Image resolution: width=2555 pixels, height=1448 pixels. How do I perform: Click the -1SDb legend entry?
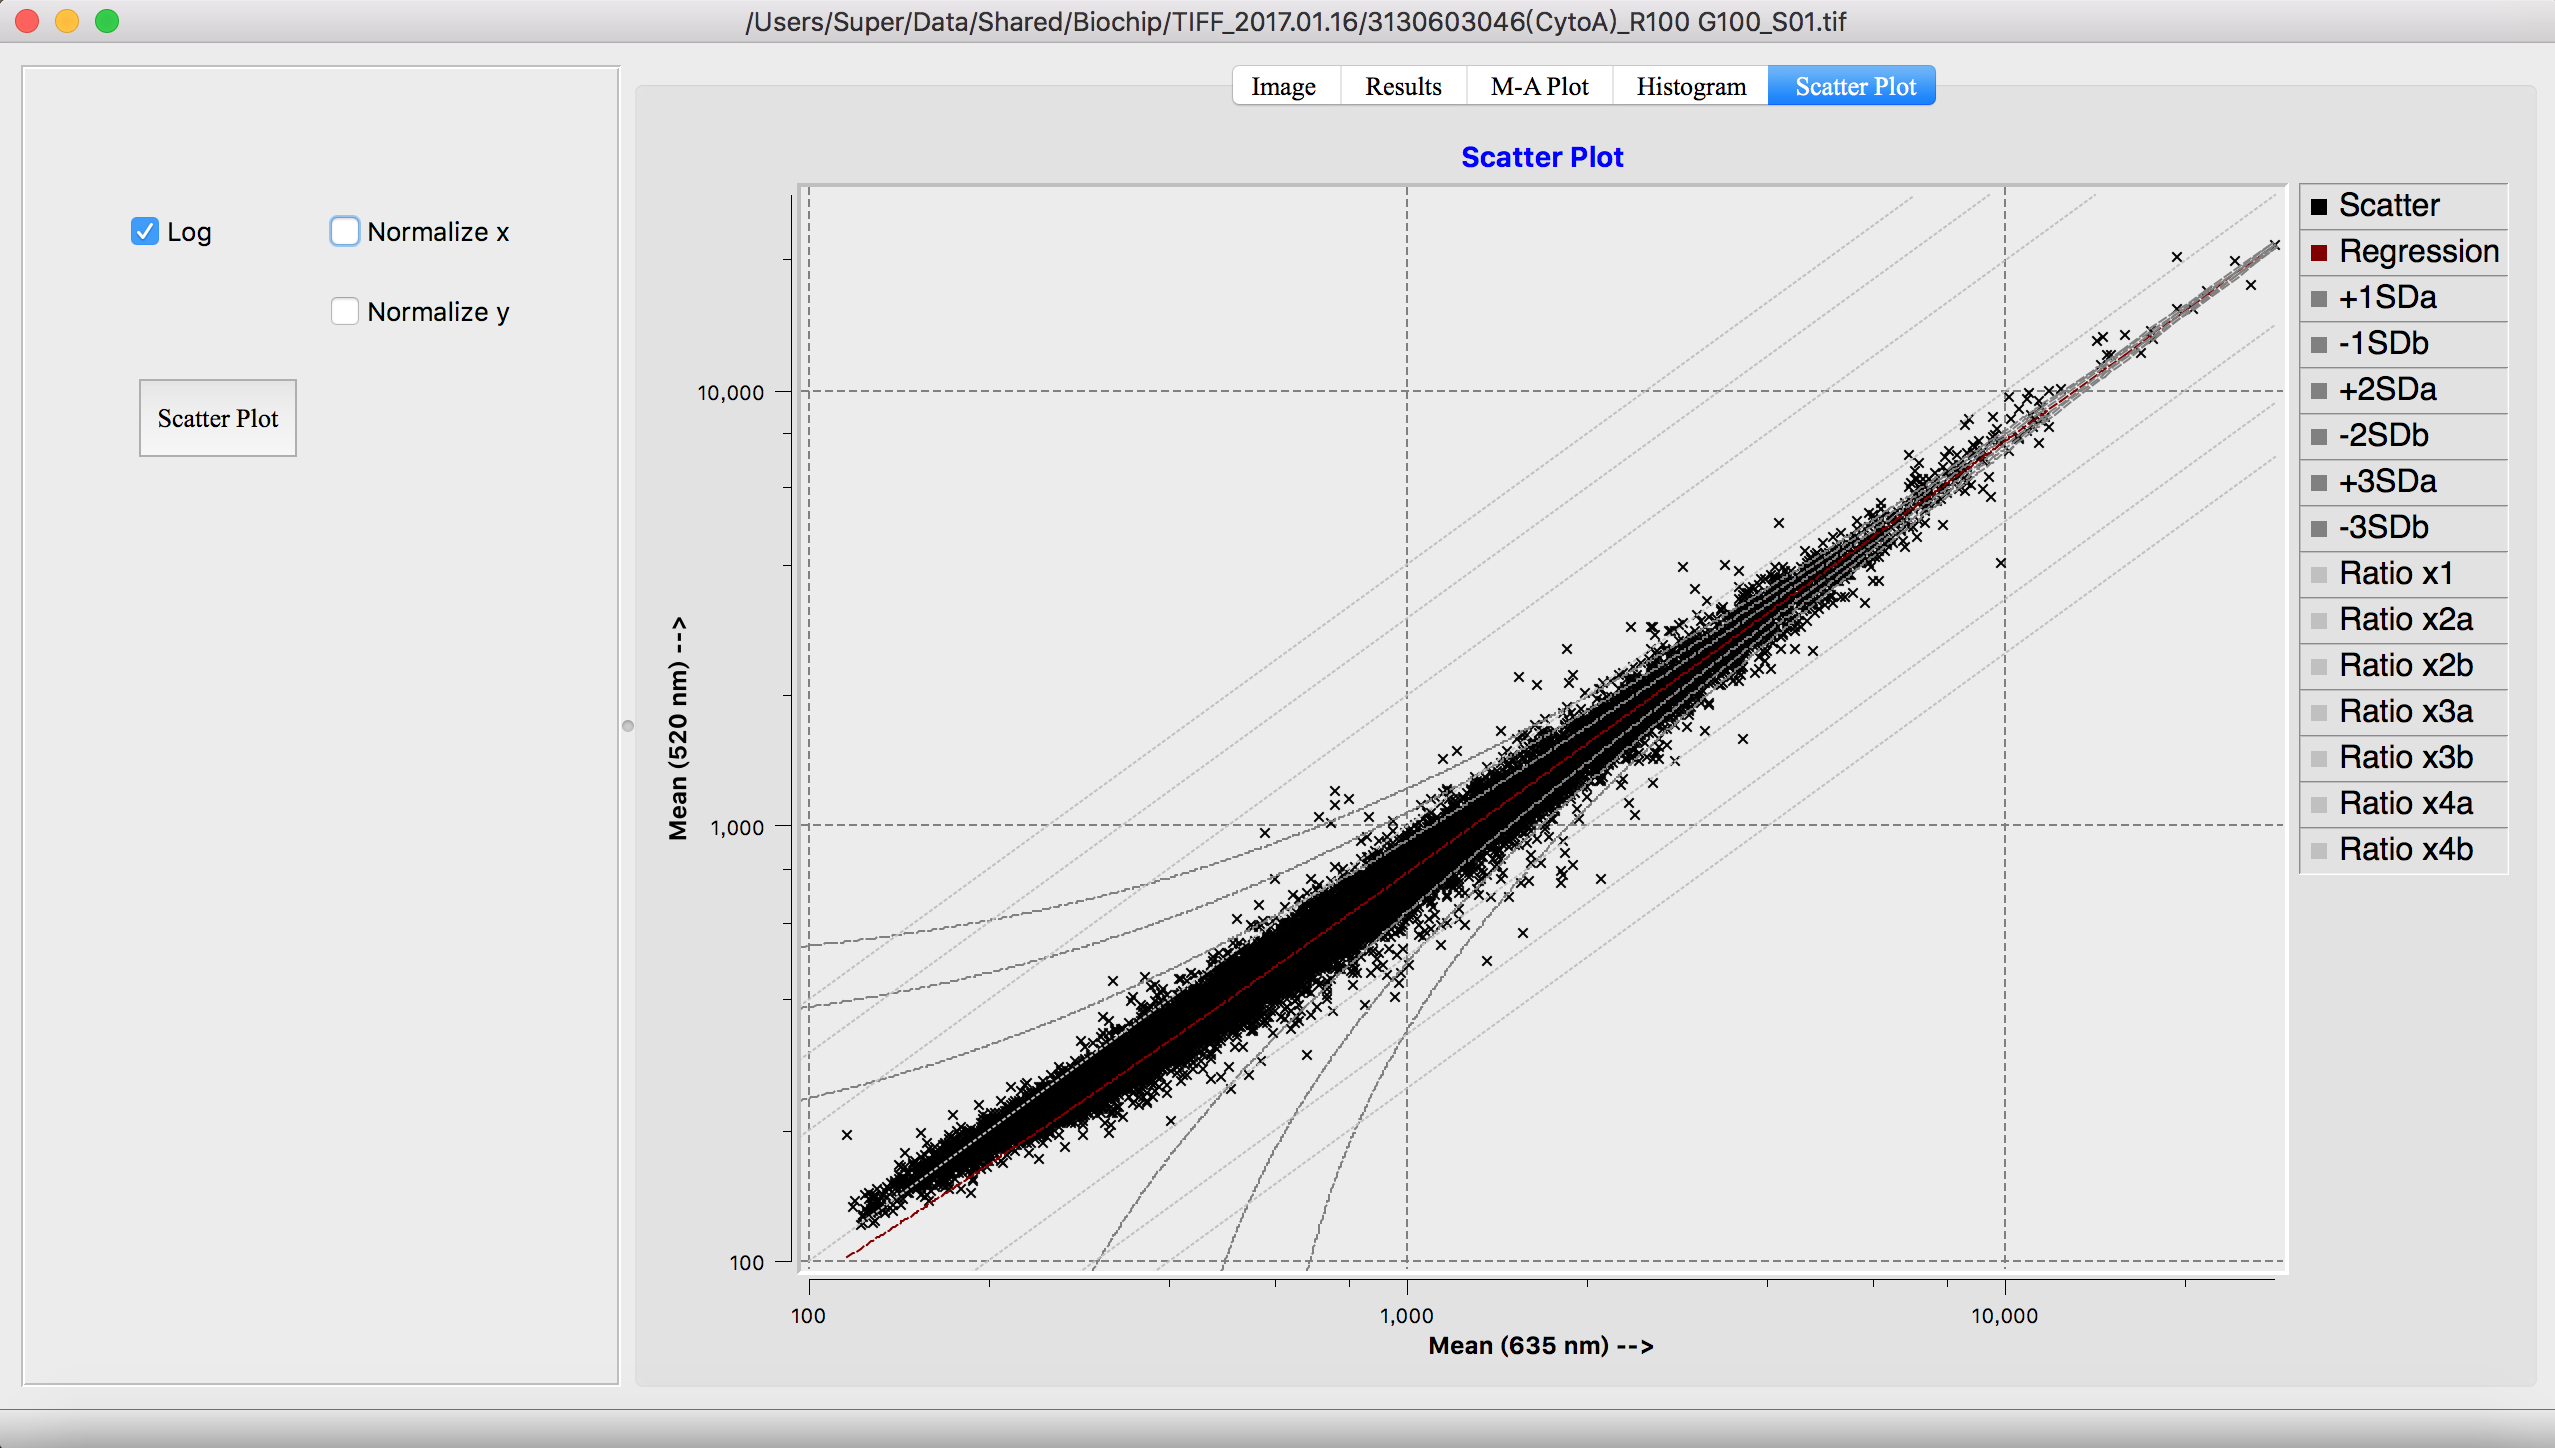pos(2382,344)
